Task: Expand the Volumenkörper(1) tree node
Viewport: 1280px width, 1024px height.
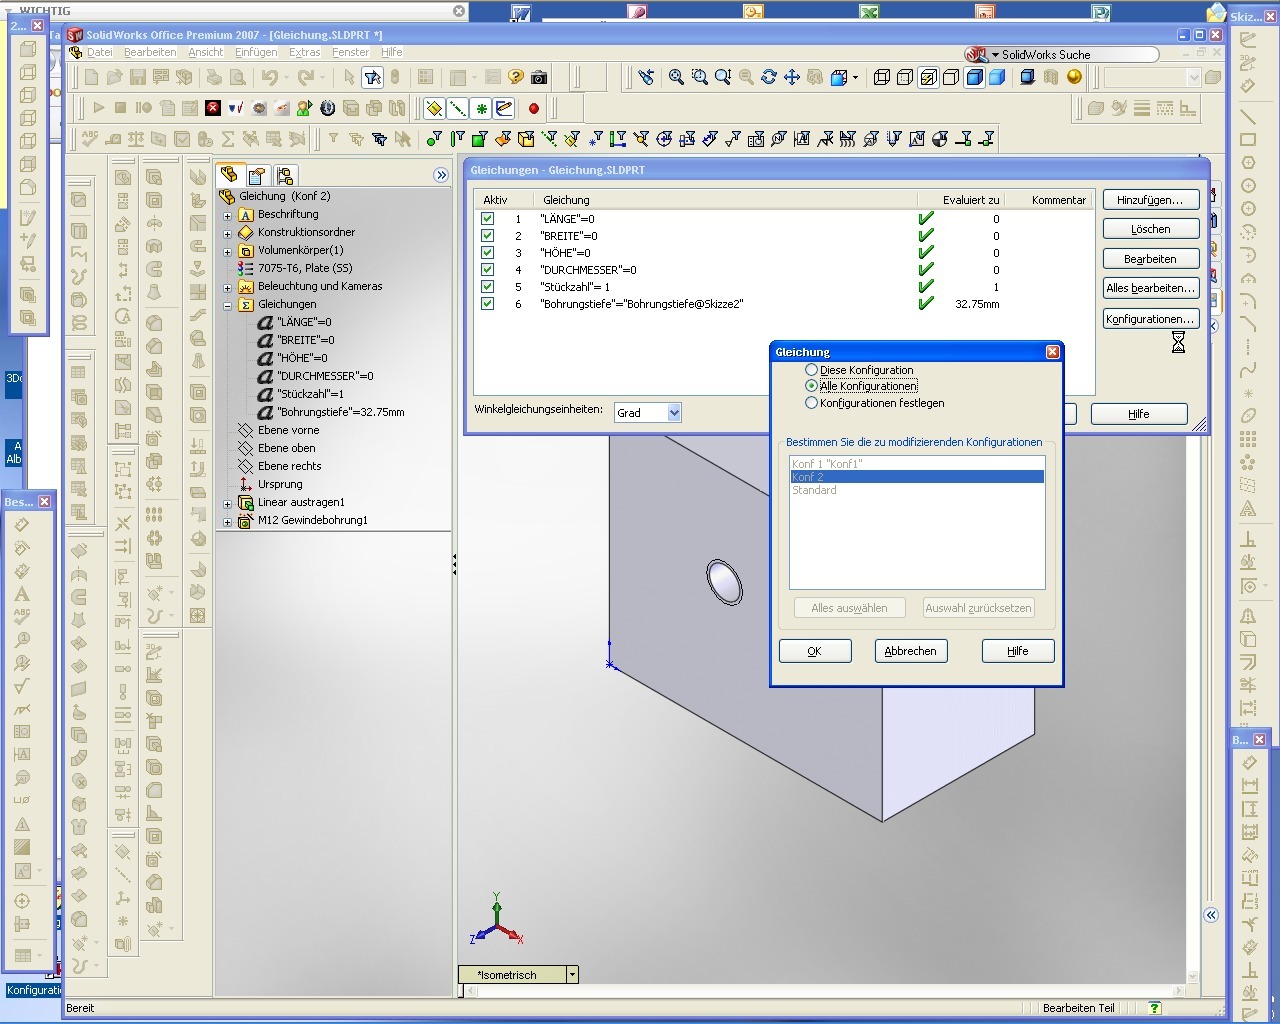Action: click(x=227, y=250)
